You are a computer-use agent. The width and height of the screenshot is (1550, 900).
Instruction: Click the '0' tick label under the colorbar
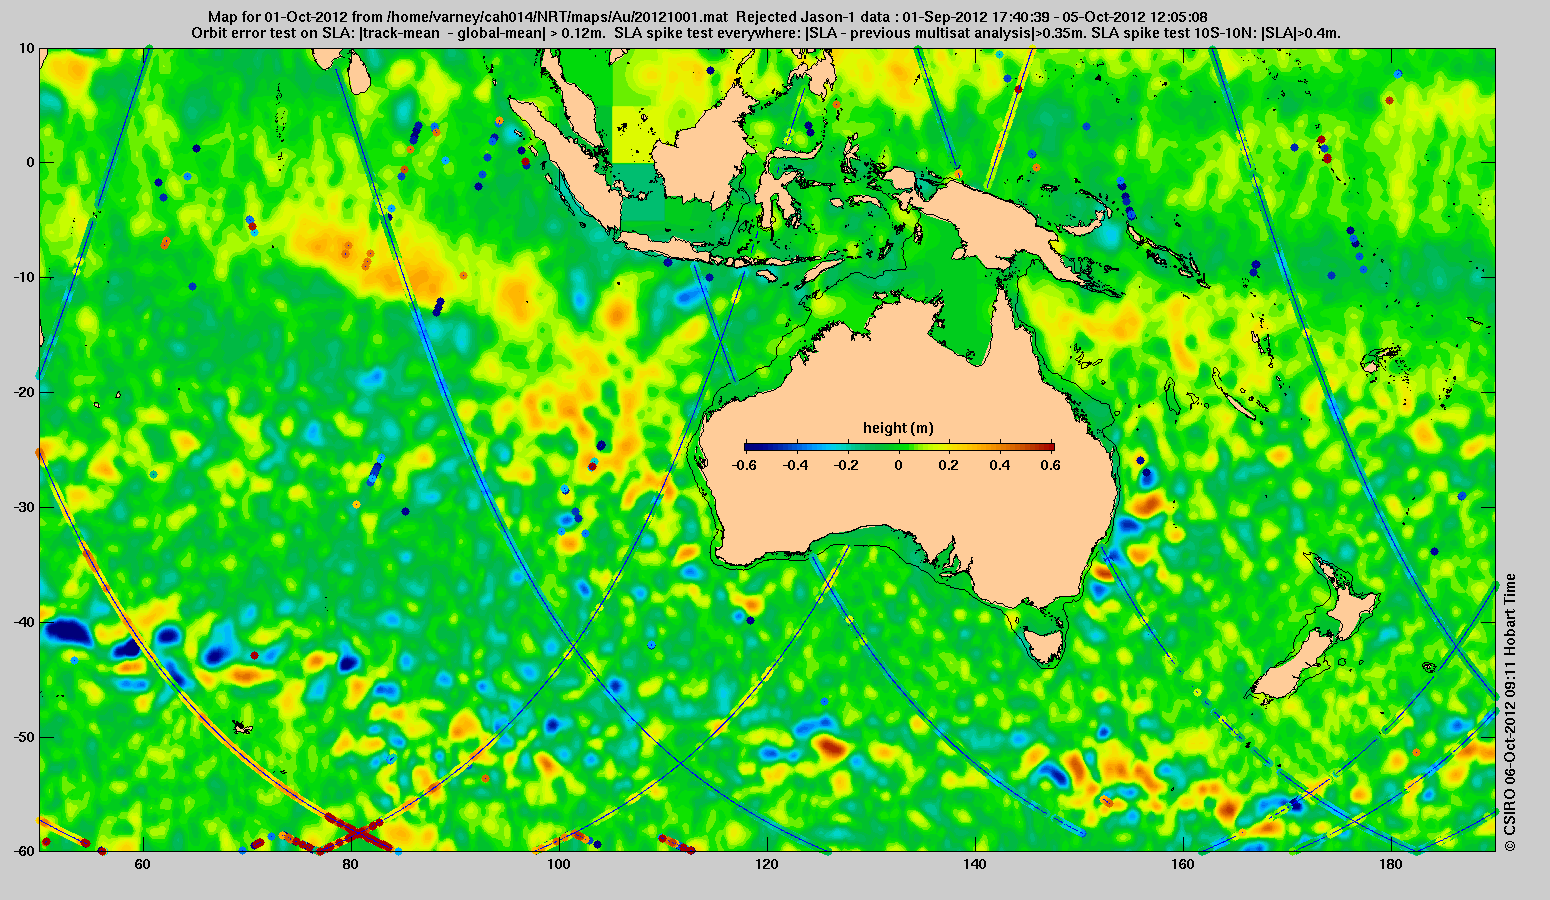click(899, 465)
